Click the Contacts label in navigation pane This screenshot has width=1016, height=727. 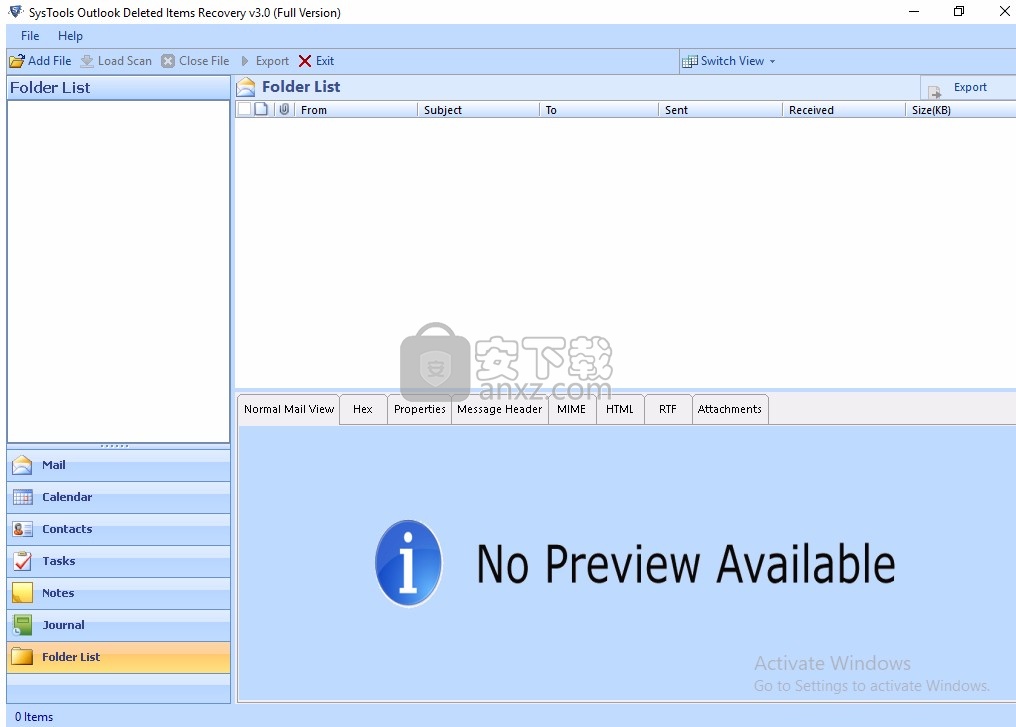[67, 529]
